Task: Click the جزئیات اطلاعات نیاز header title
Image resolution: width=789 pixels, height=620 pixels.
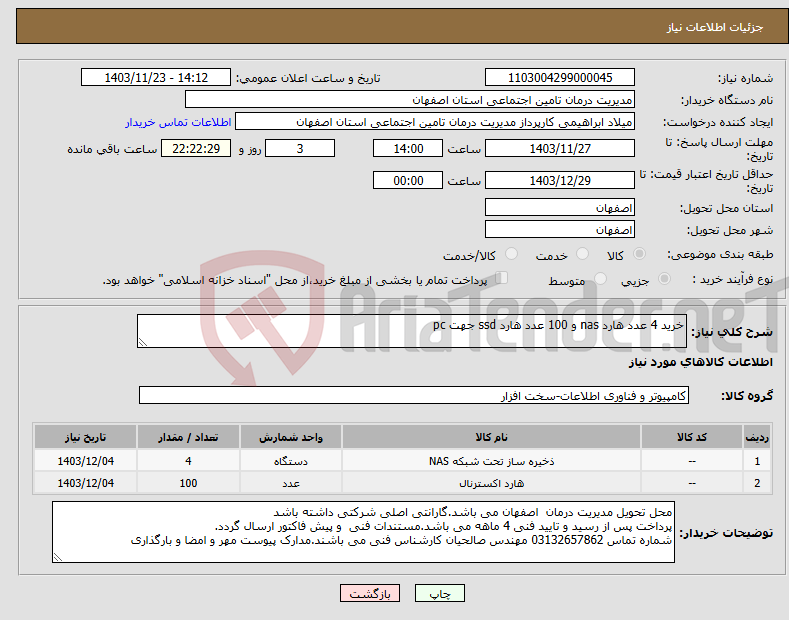Action: tap(715, 27)
